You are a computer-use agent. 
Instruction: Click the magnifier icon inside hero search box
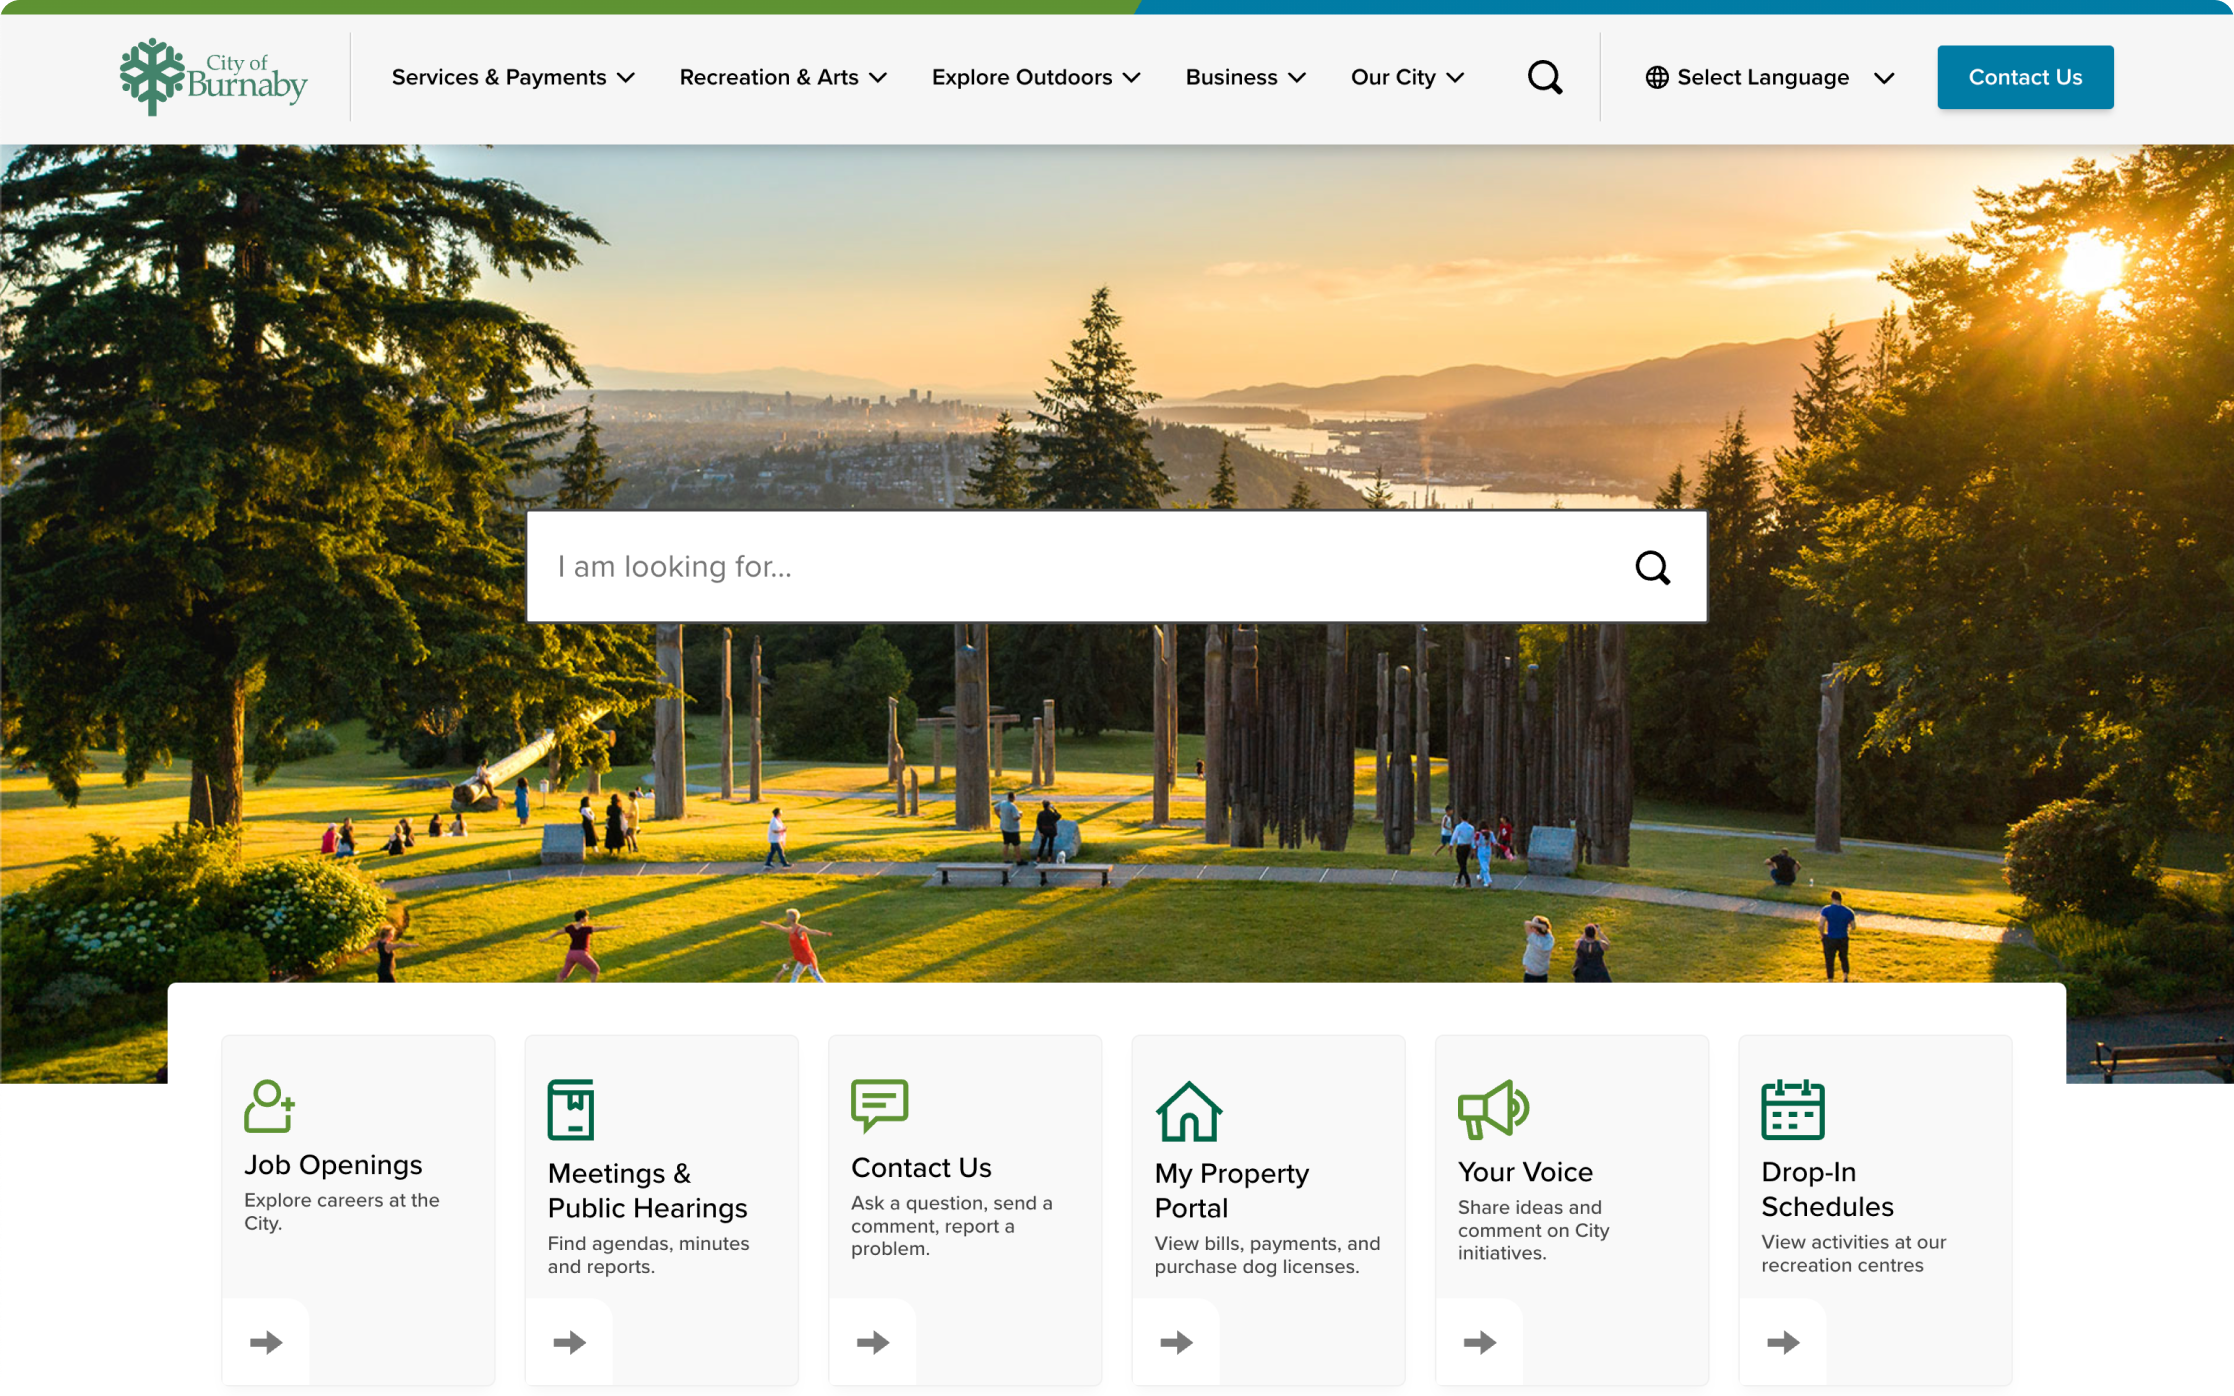pyautogui.click(x=1652, y=567)
